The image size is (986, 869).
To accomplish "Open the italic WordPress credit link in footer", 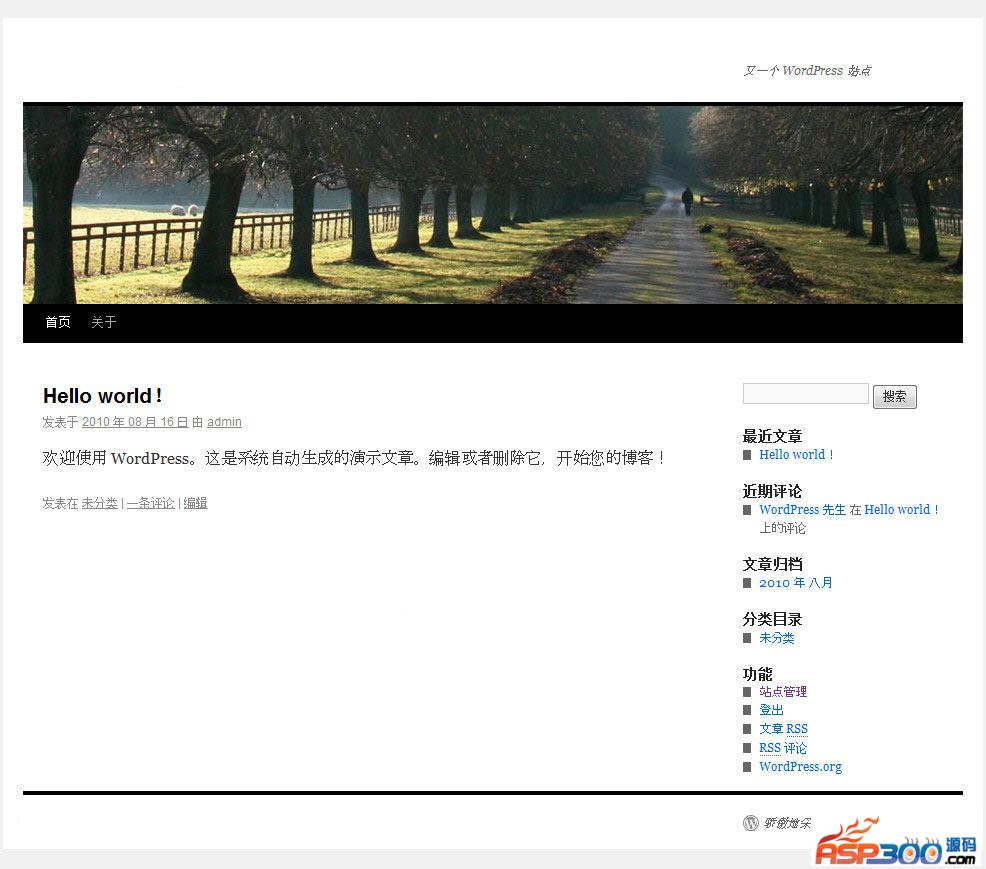I will [787, 822].
